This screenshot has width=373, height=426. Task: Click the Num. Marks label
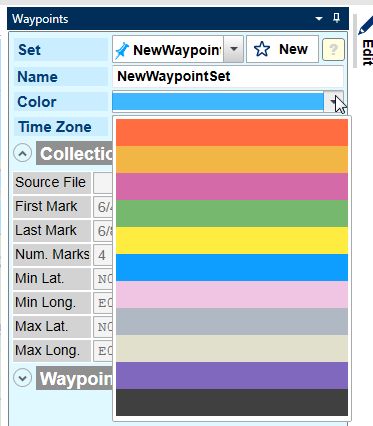pos(52,254)
